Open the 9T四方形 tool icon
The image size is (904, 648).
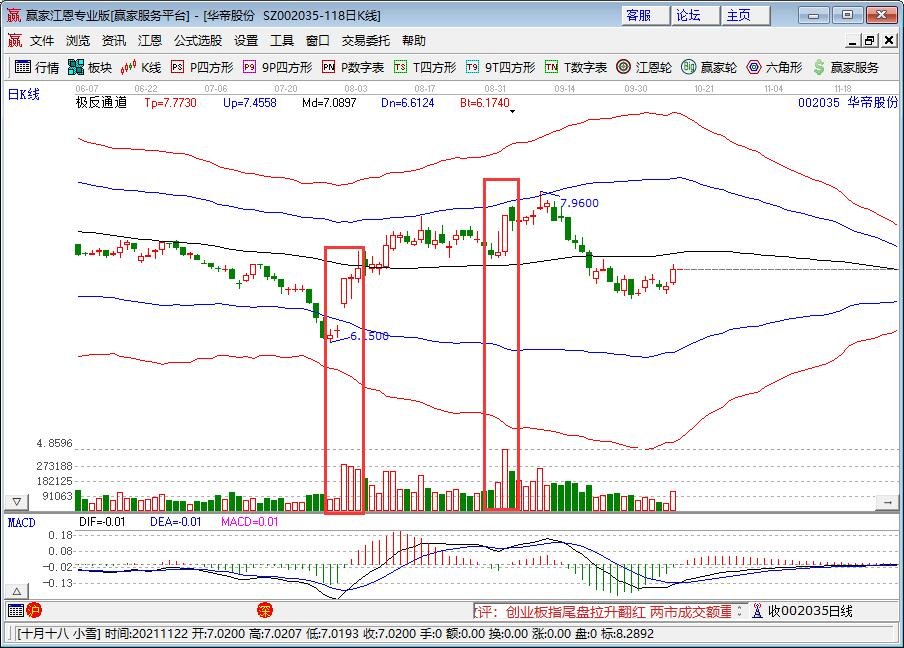pyautogui.click(x=472, y=67)
